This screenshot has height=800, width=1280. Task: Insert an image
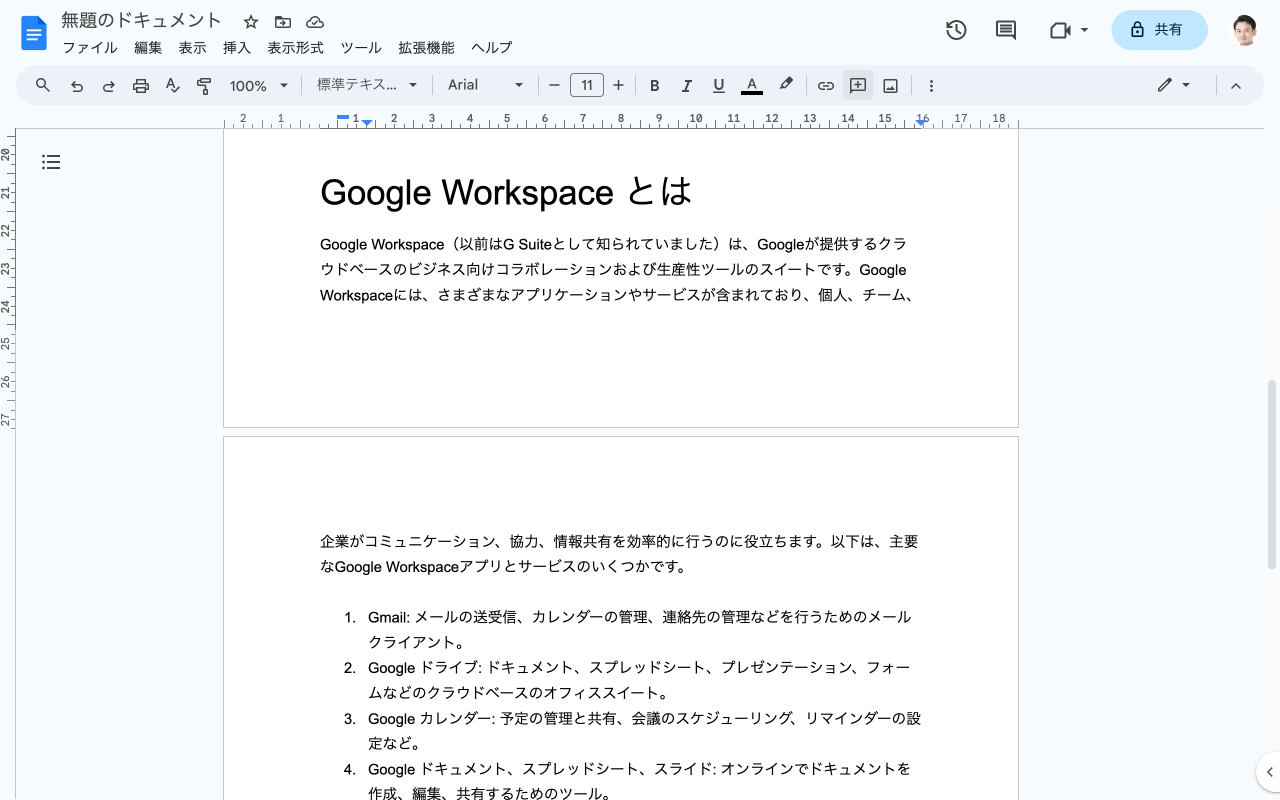click(890, 86)
